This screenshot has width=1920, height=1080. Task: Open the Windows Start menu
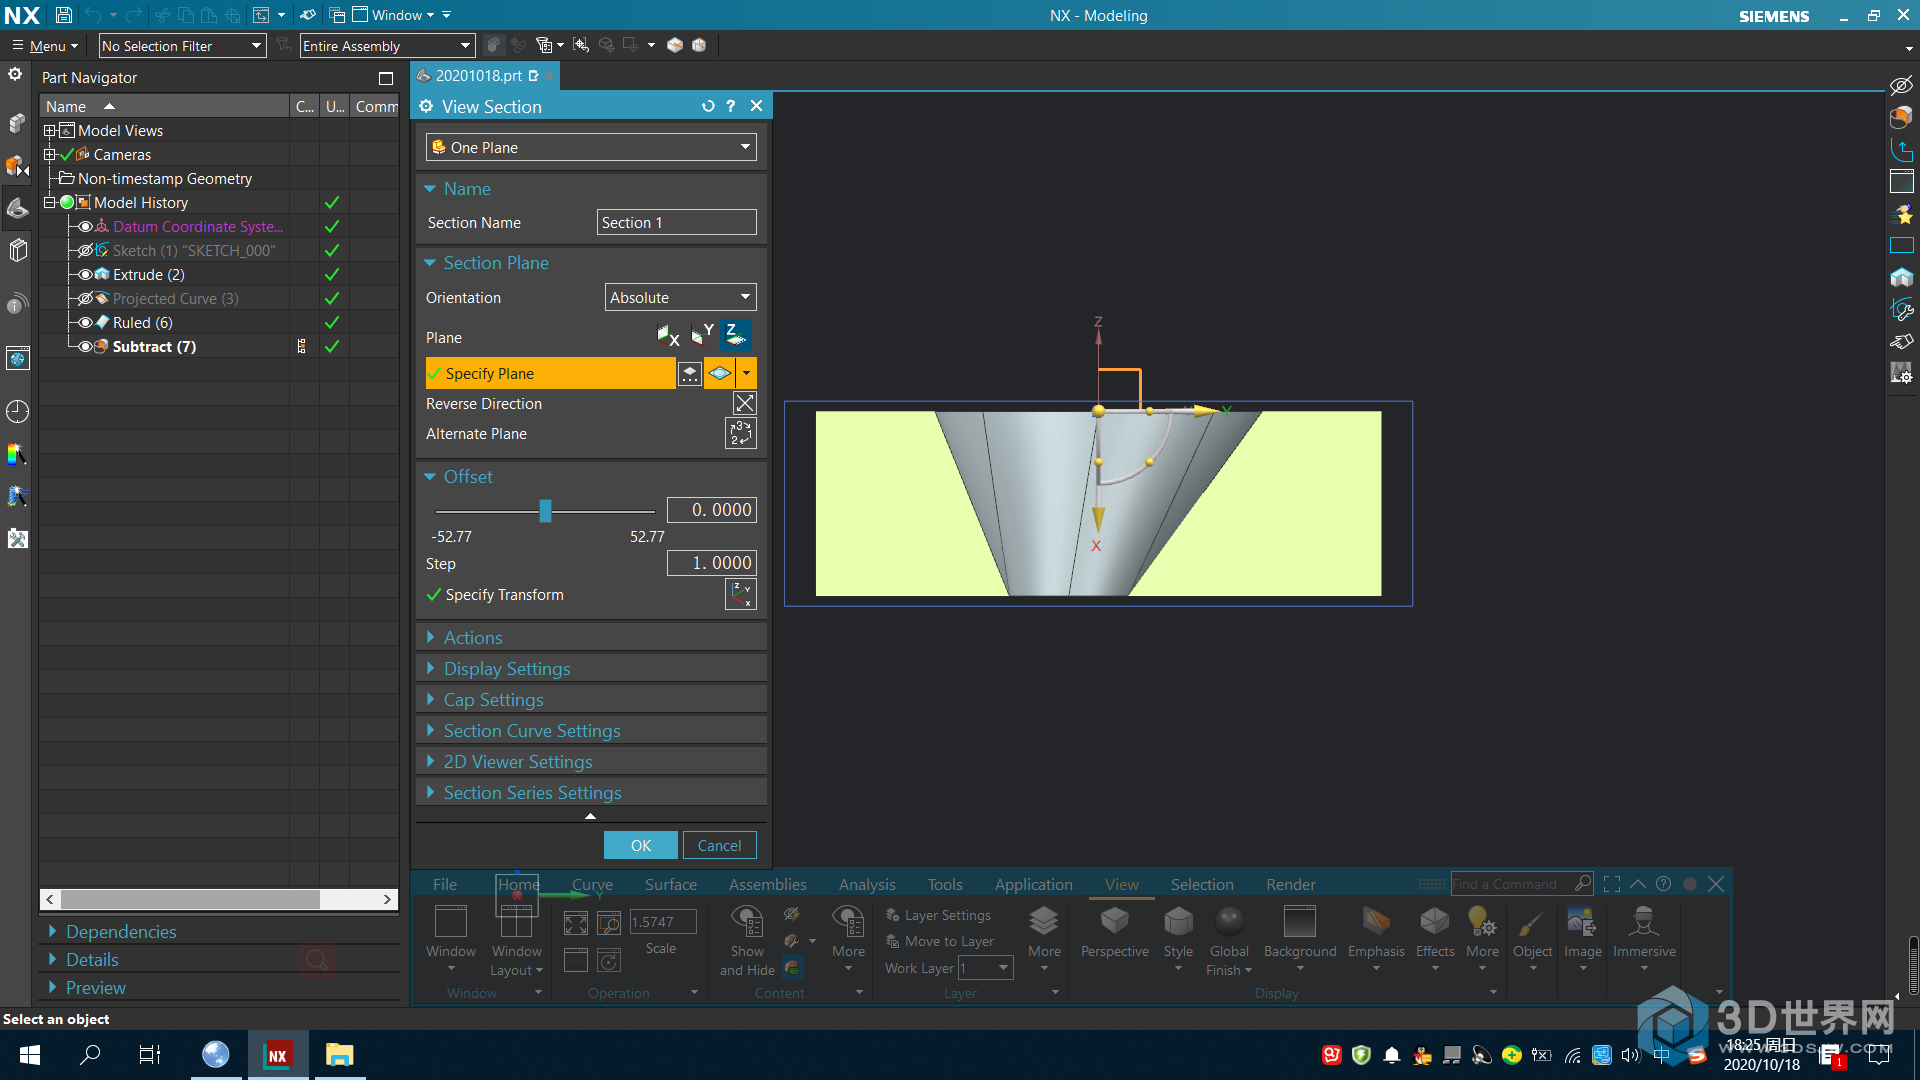pos(30,1055)
